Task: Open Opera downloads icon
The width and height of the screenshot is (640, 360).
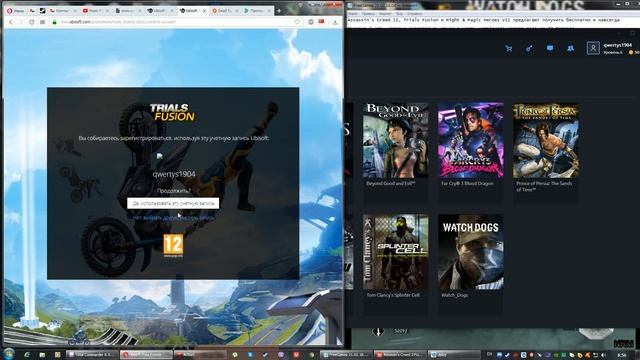Action: coord(335,22)
